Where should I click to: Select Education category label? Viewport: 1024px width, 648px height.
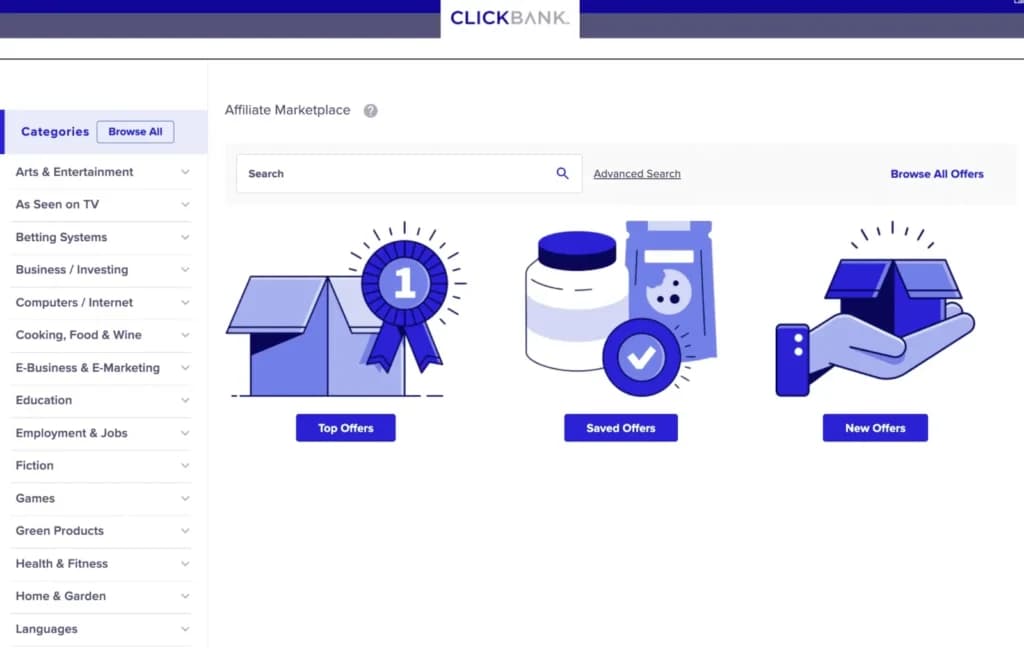pyautogui.click(x=44, y=400)
